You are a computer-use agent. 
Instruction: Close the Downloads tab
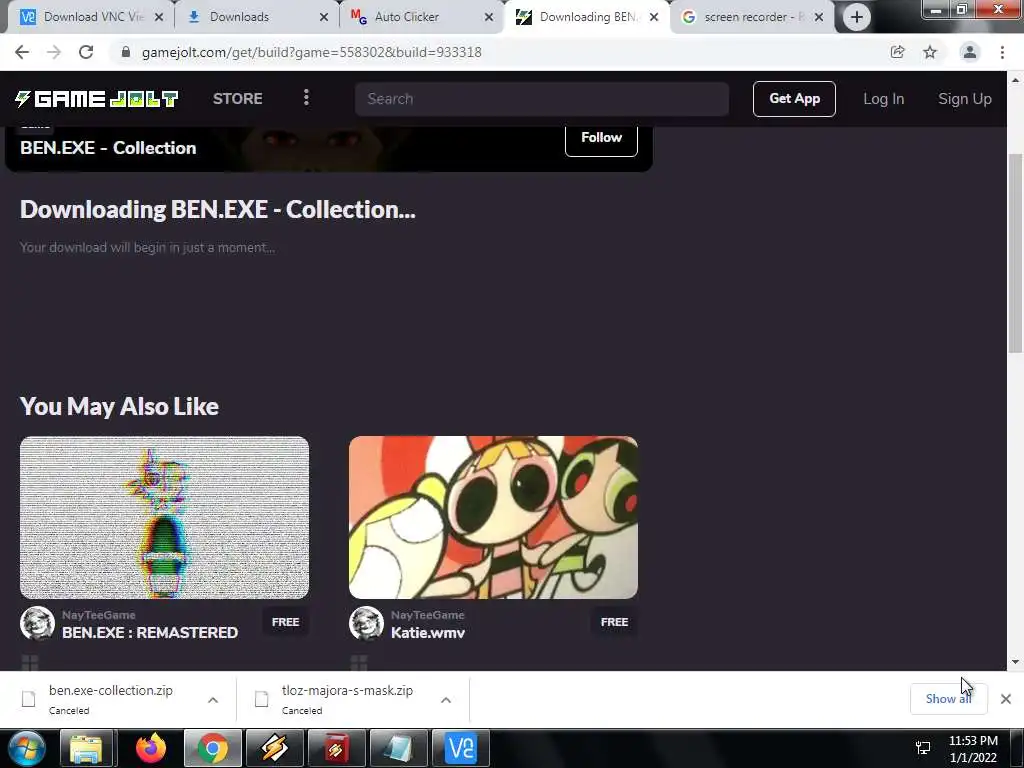[323, 17]
